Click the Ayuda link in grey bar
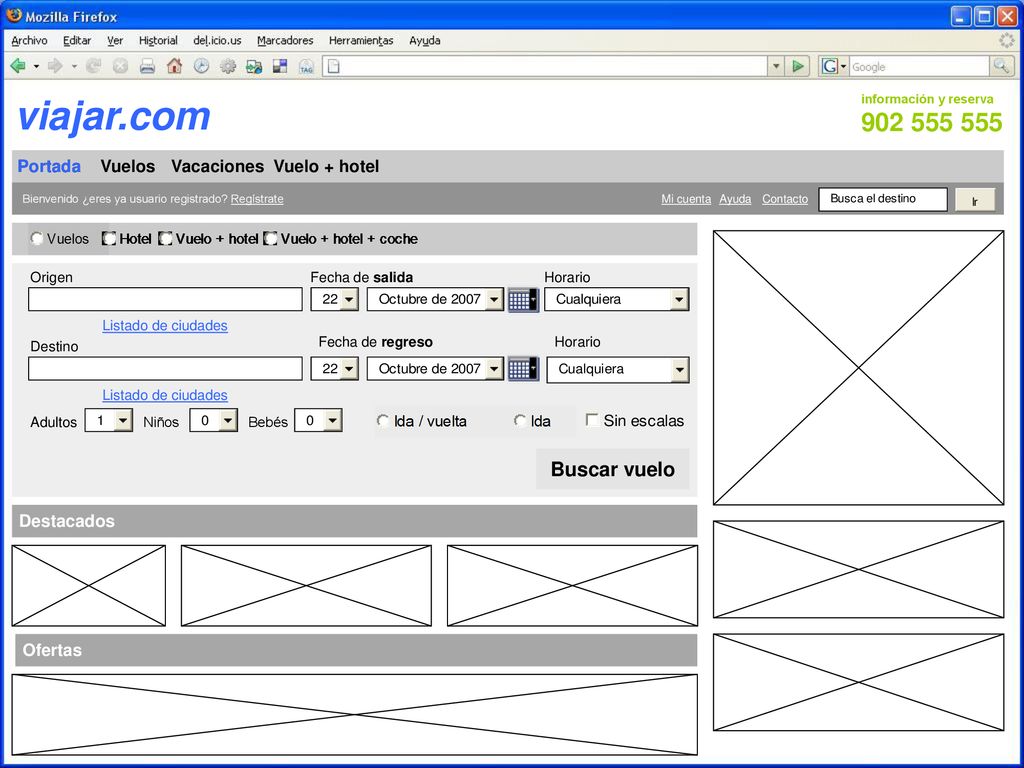1024x768 pixels. [735, 199]
